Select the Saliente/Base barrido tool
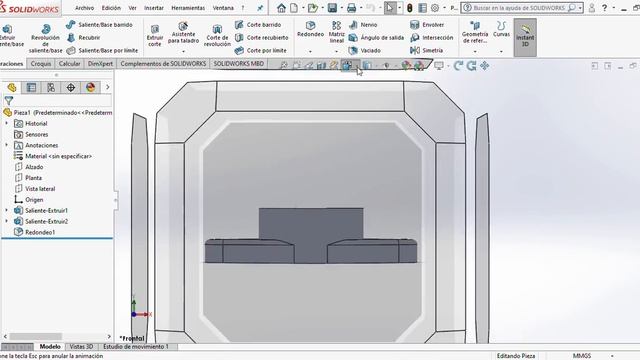 [x=99, y=24]
